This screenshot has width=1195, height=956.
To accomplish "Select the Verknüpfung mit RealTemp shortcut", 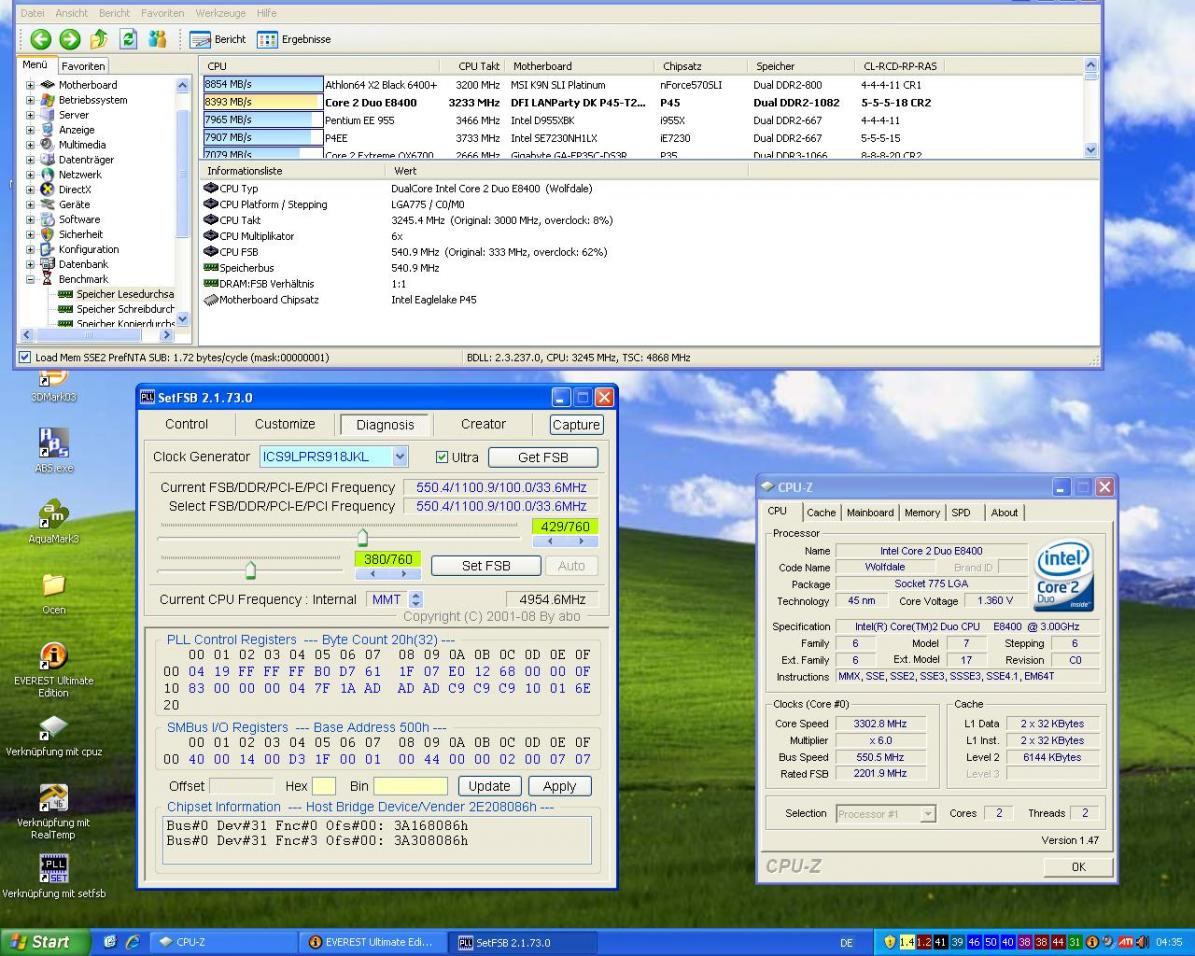I will pyautogui.click(x=53, y=811).
